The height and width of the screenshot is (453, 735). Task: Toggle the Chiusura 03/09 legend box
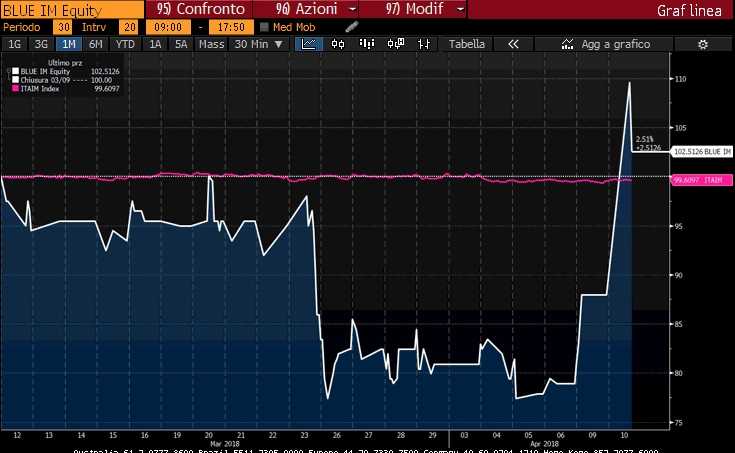[x=15, y=80]
